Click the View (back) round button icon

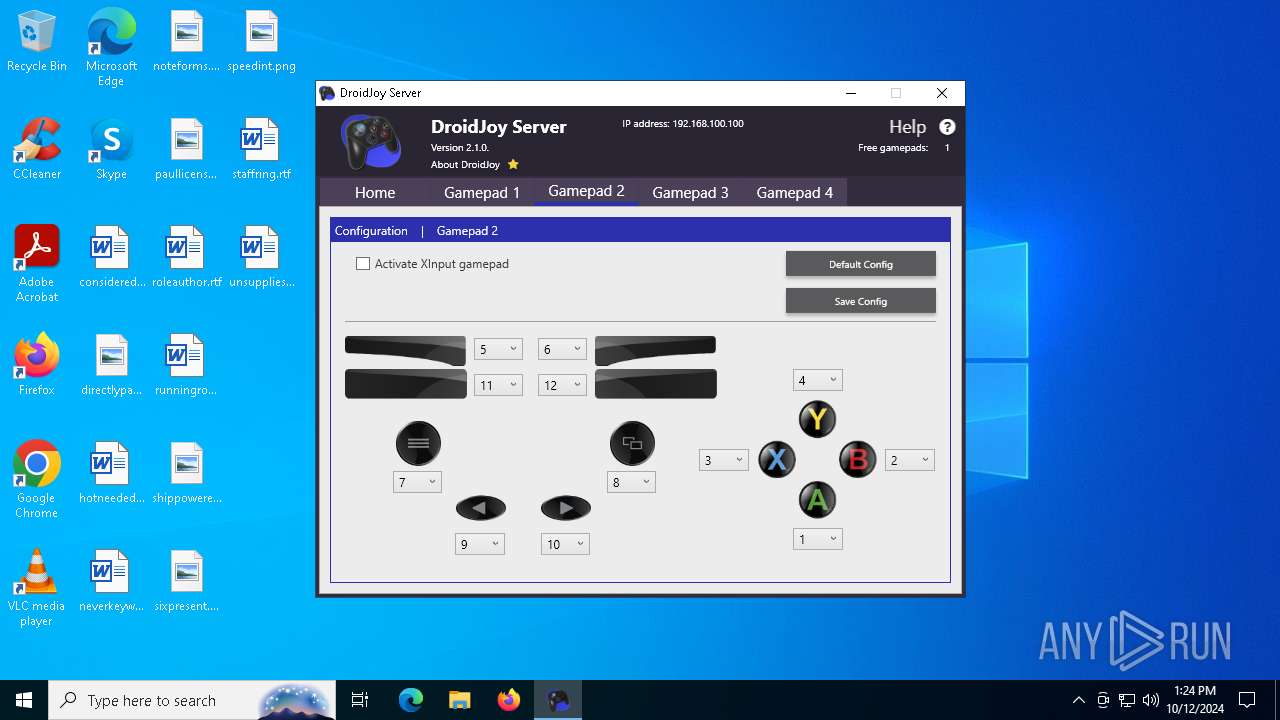coord(632,443)
